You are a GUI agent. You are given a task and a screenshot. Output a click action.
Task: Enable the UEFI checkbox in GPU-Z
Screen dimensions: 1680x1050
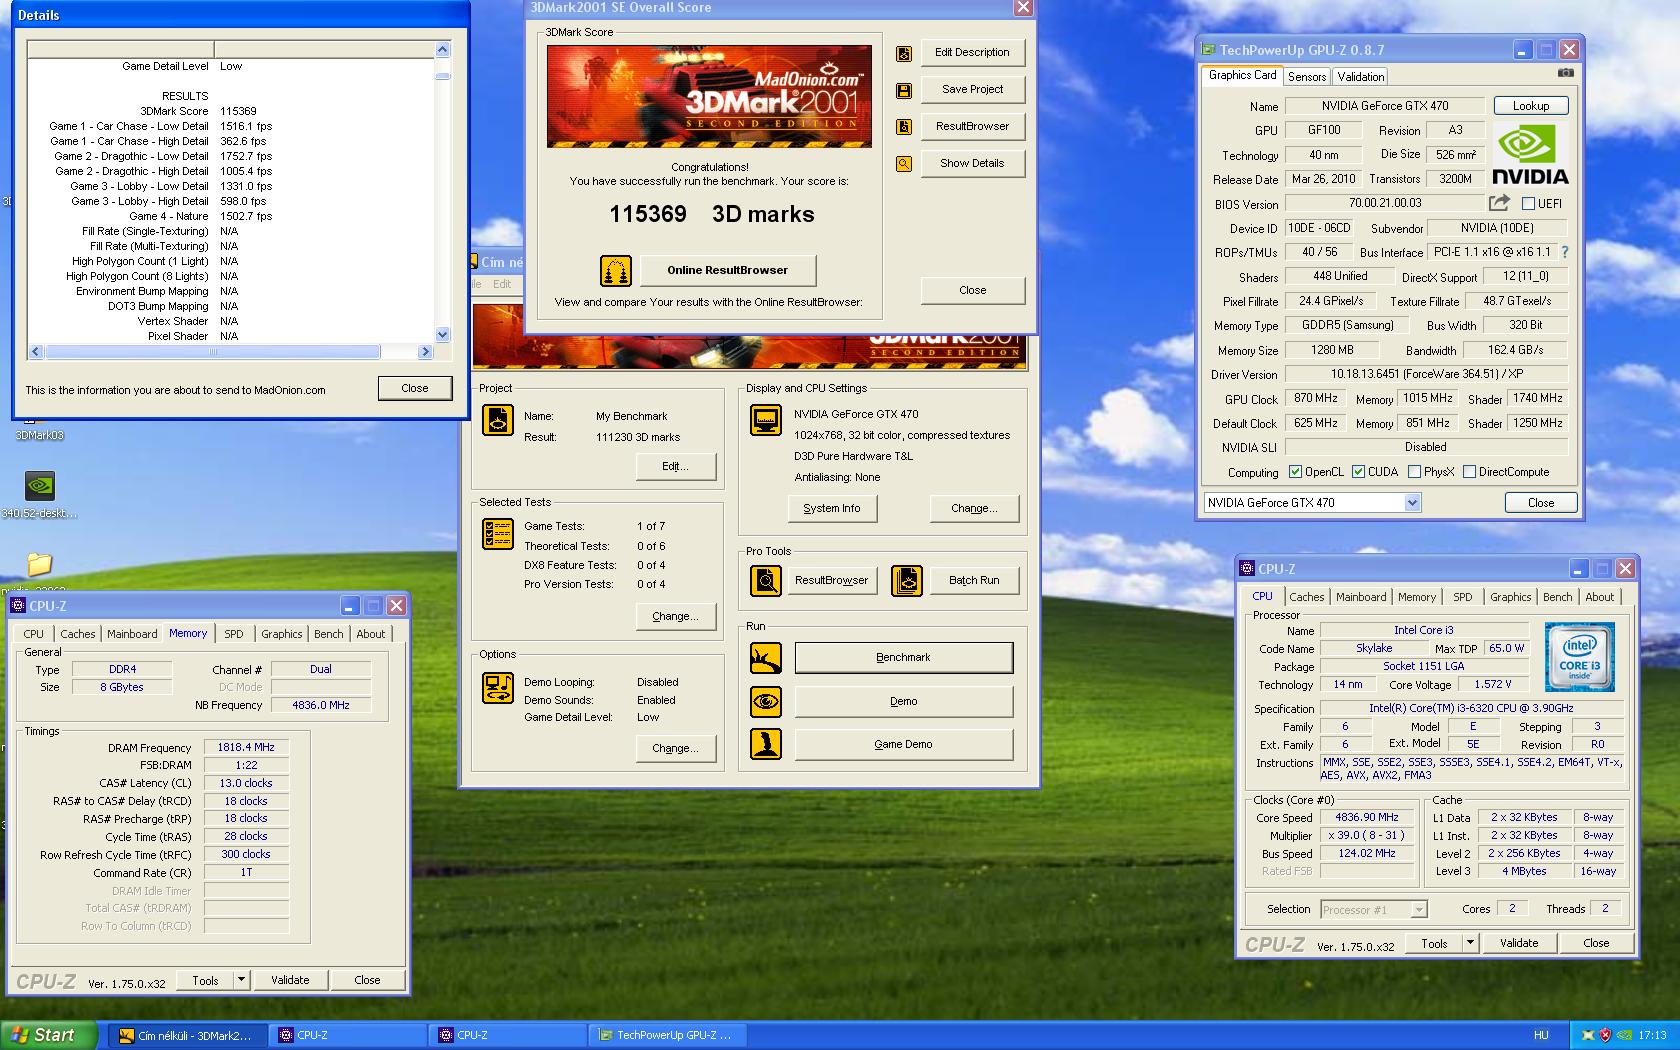[x=1528, y=204]
